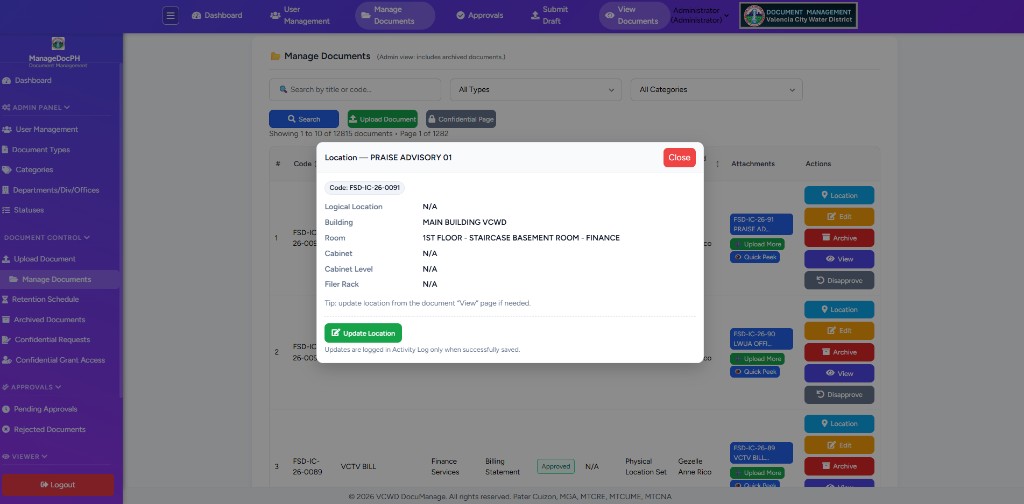This screenshot has height=504, width=1024.
Task: Click the Room value text in dialog
Action: click(x=521, y=238)
